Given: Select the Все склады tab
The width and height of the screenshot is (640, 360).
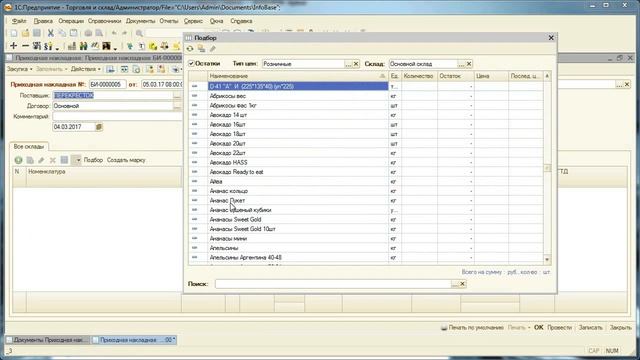Looking at the screenshot, I should click(x=29, y=146).
